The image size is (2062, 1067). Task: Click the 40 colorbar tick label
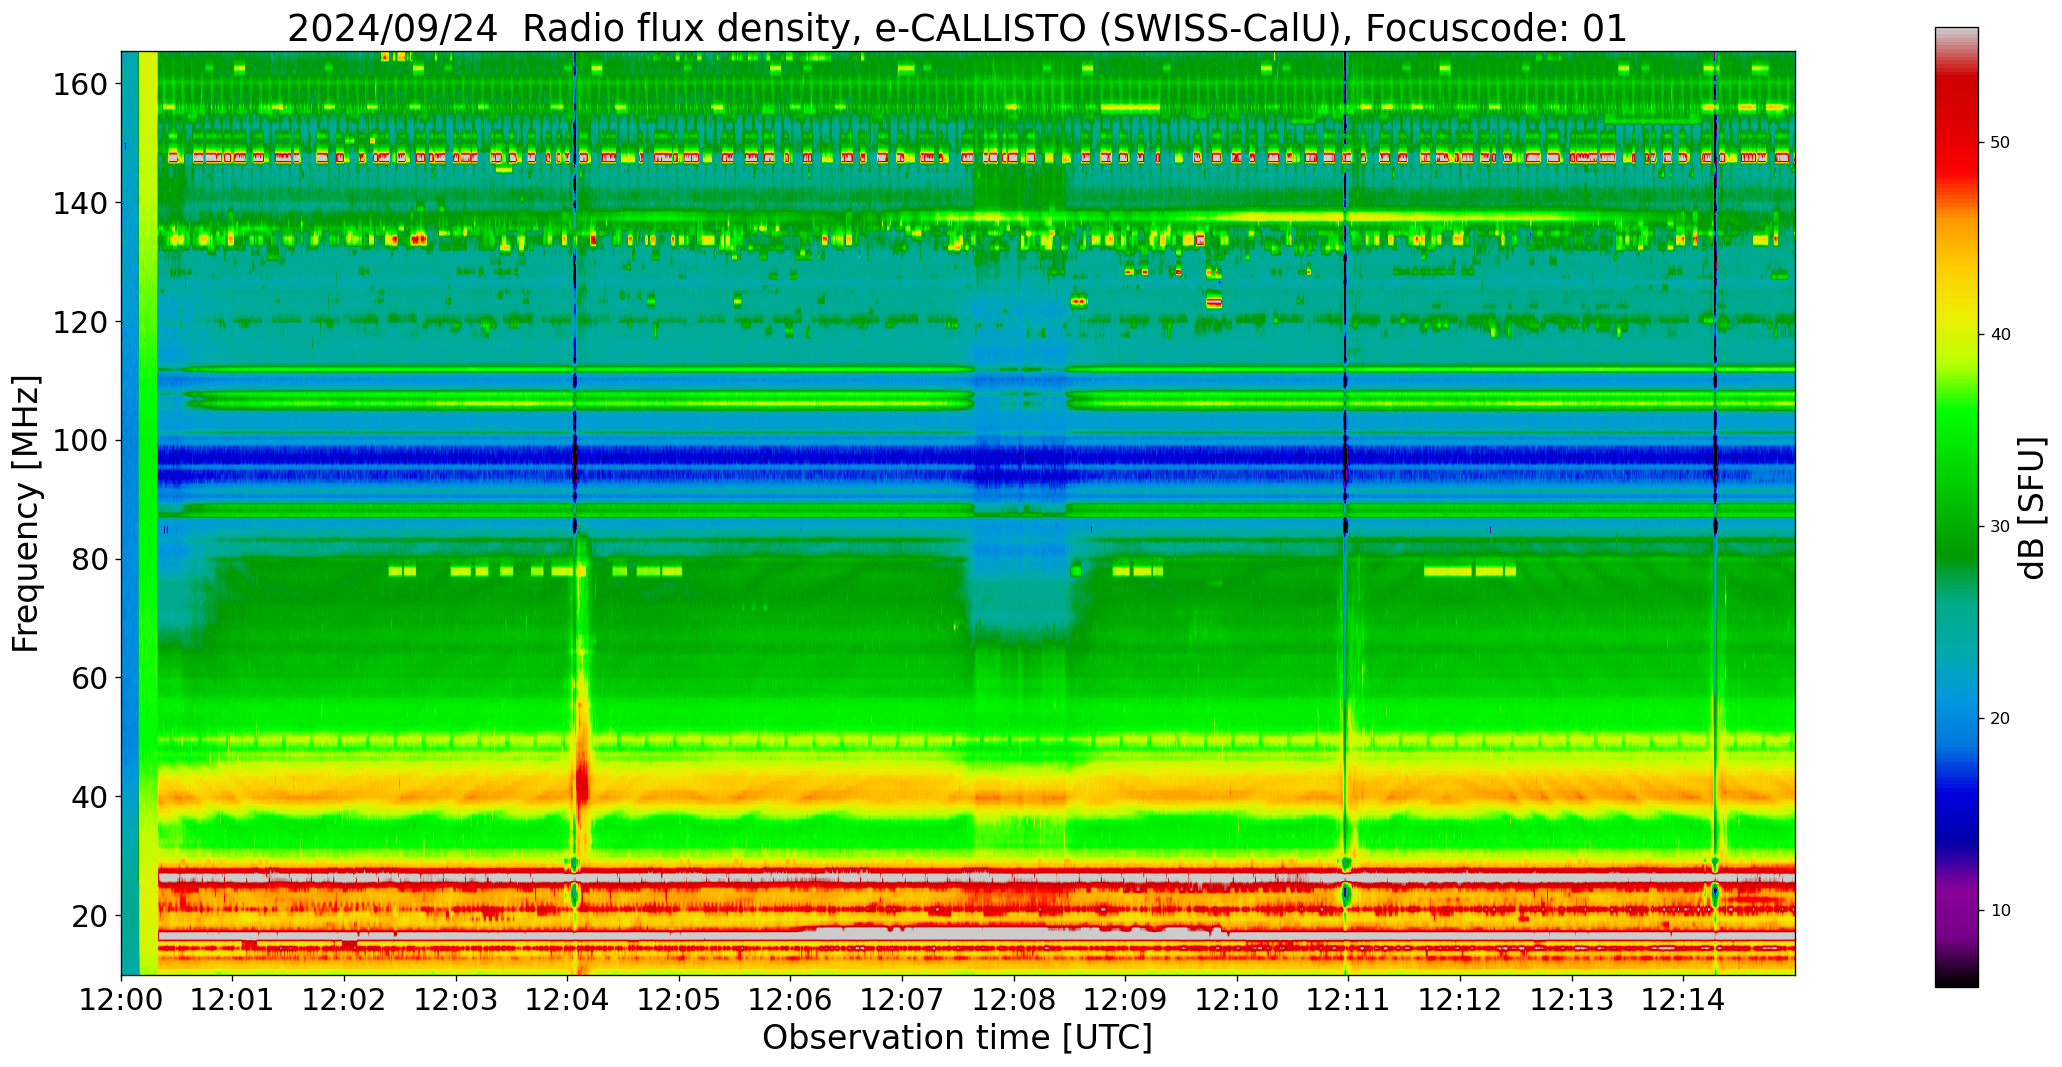pos(2000,335)
